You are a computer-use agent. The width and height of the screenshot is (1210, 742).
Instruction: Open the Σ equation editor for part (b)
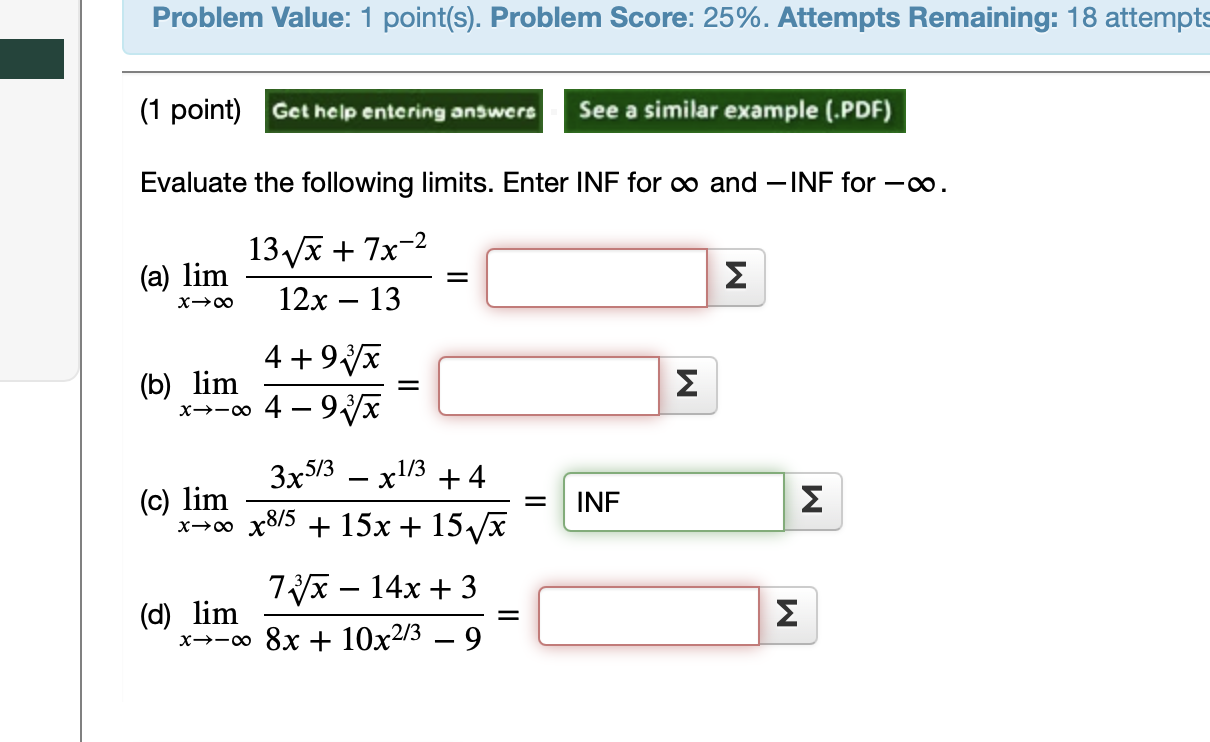pos(686,385)
